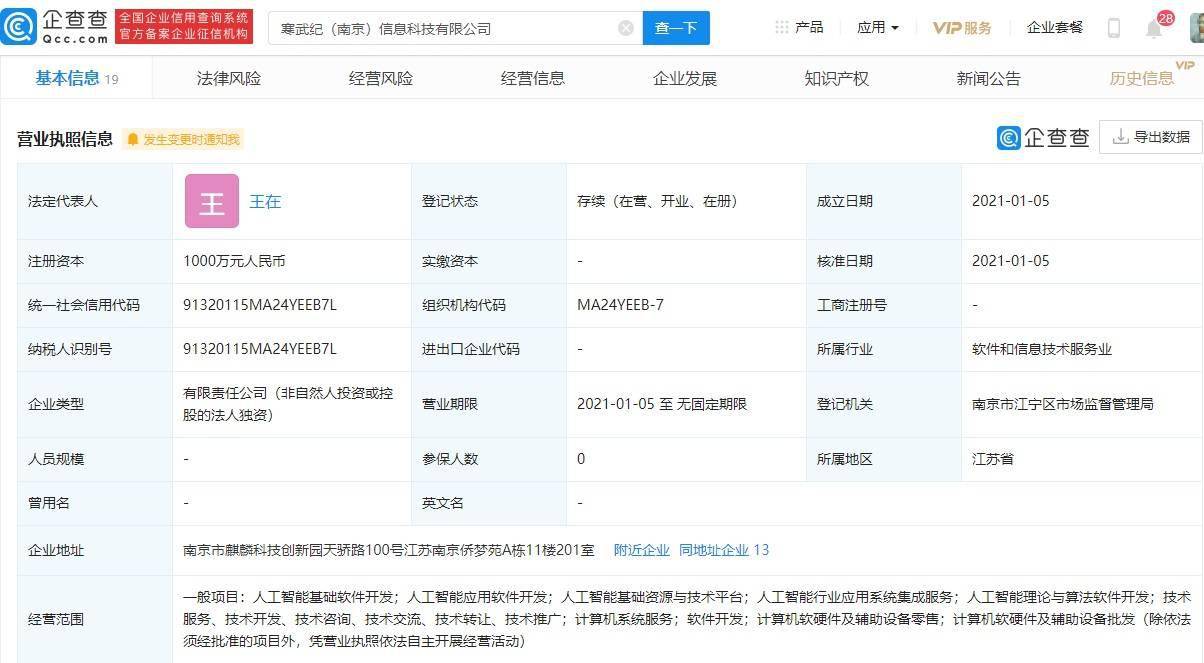
Task: Click the company address text
Action: (389, 550)
